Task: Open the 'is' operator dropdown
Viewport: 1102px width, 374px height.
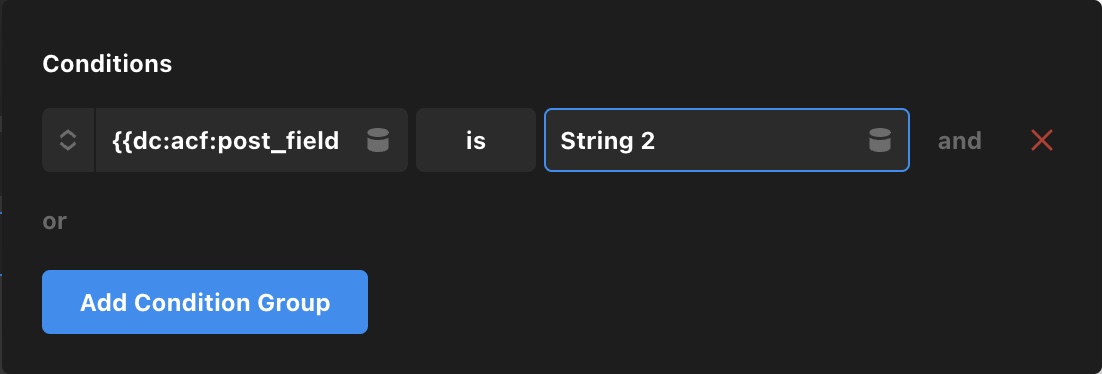Action: pos(476,140)
